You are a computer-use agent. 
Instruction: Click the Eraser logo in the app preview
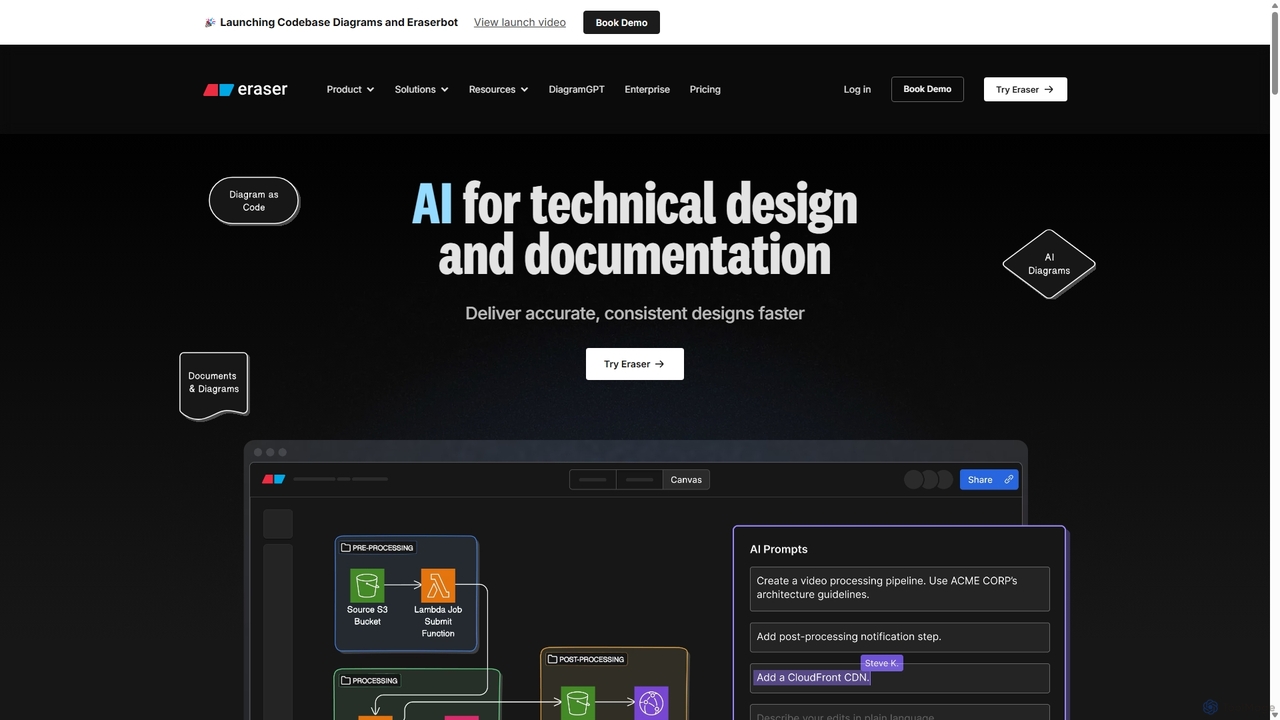(x=274, y=479)
